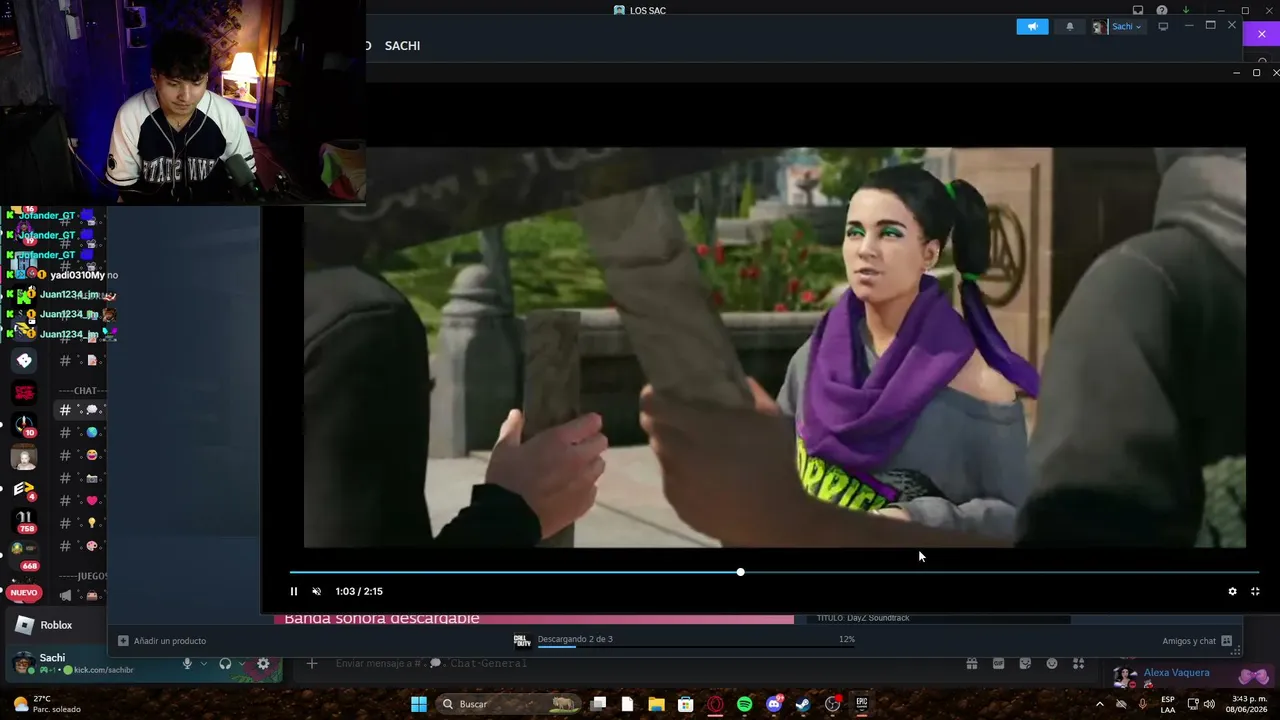Open Discord microphone input options arrow
This screenshot has width=1280, height=720.
(204, 664)
